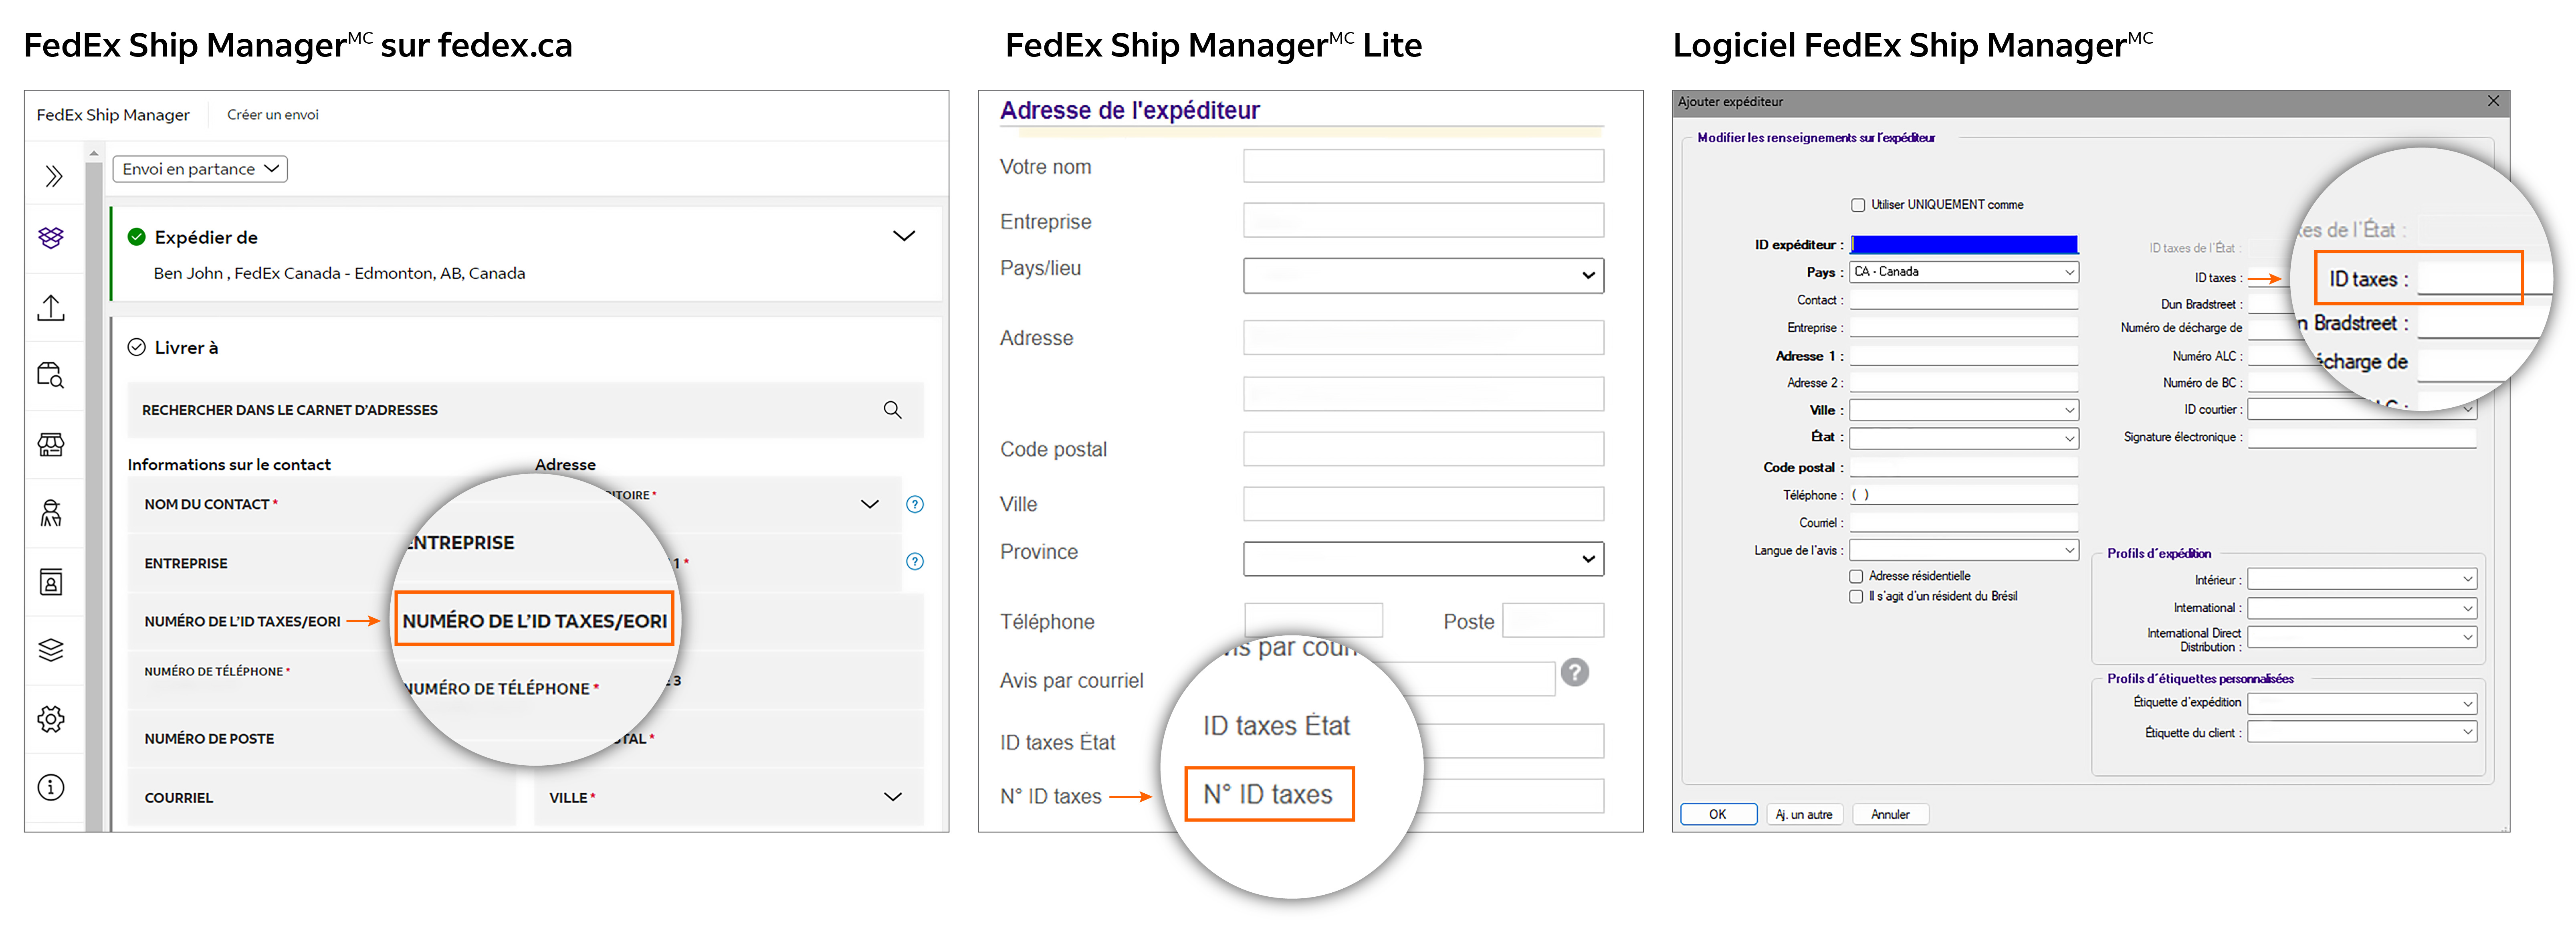Image resolution: width=2576 pixels, height=928 pixels.
Task: Click the Ville field in Lite form
Action: 1423,504
